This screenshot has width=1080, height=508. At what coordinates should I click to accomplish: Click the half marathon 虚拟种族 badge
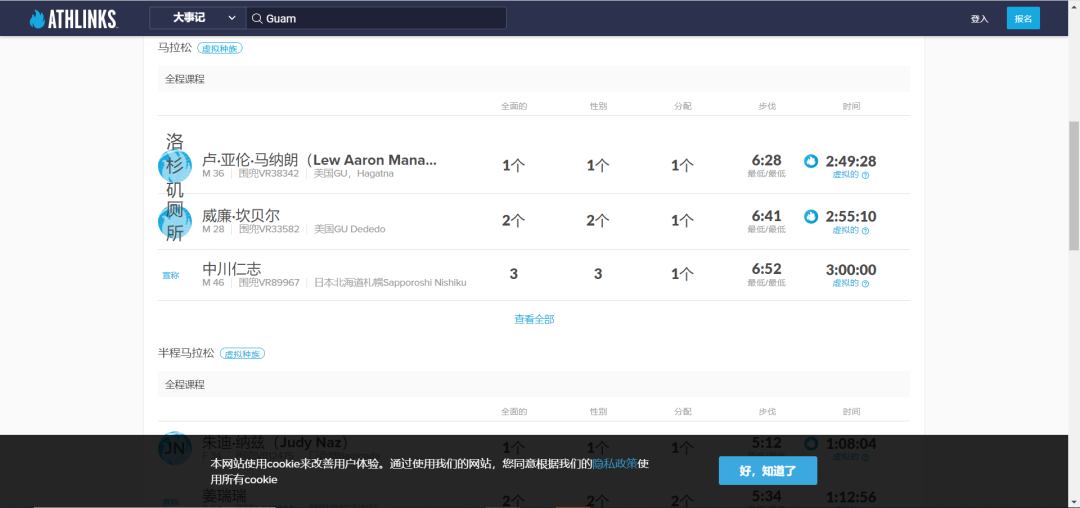coord(242,354)
